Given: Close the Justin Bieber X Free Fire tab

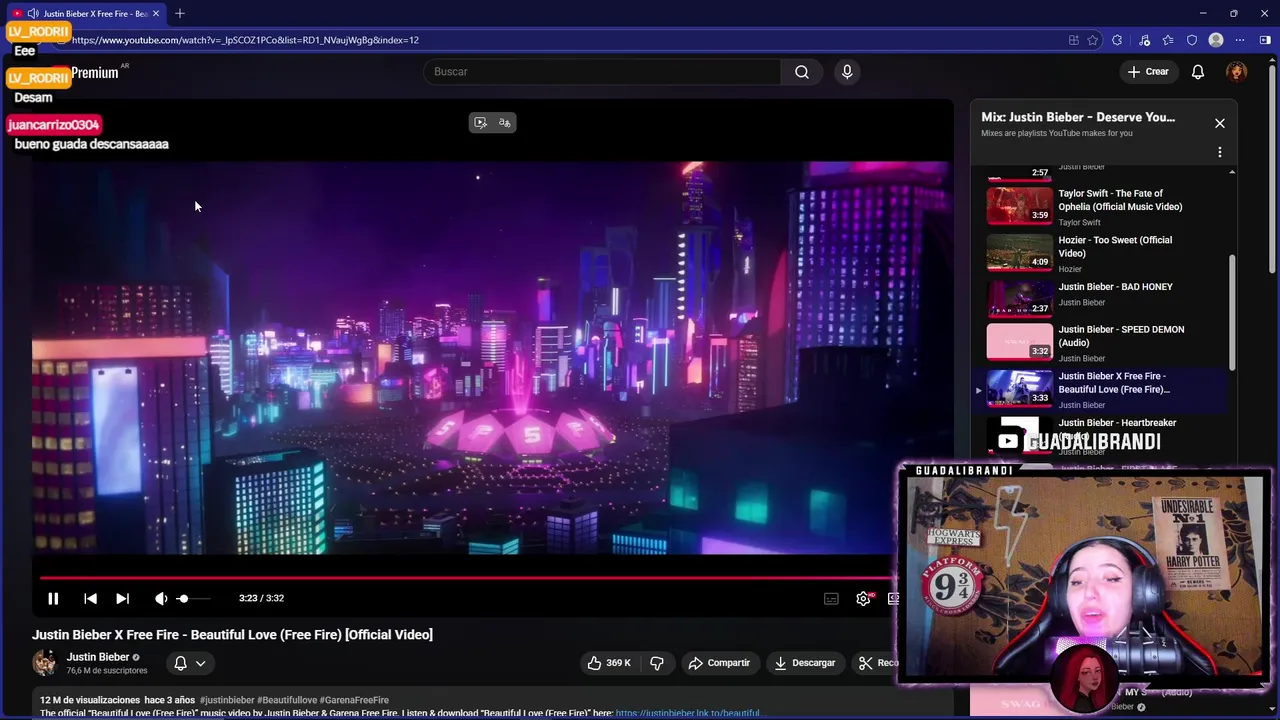Looking at the screenshot, I should [156, 13].
